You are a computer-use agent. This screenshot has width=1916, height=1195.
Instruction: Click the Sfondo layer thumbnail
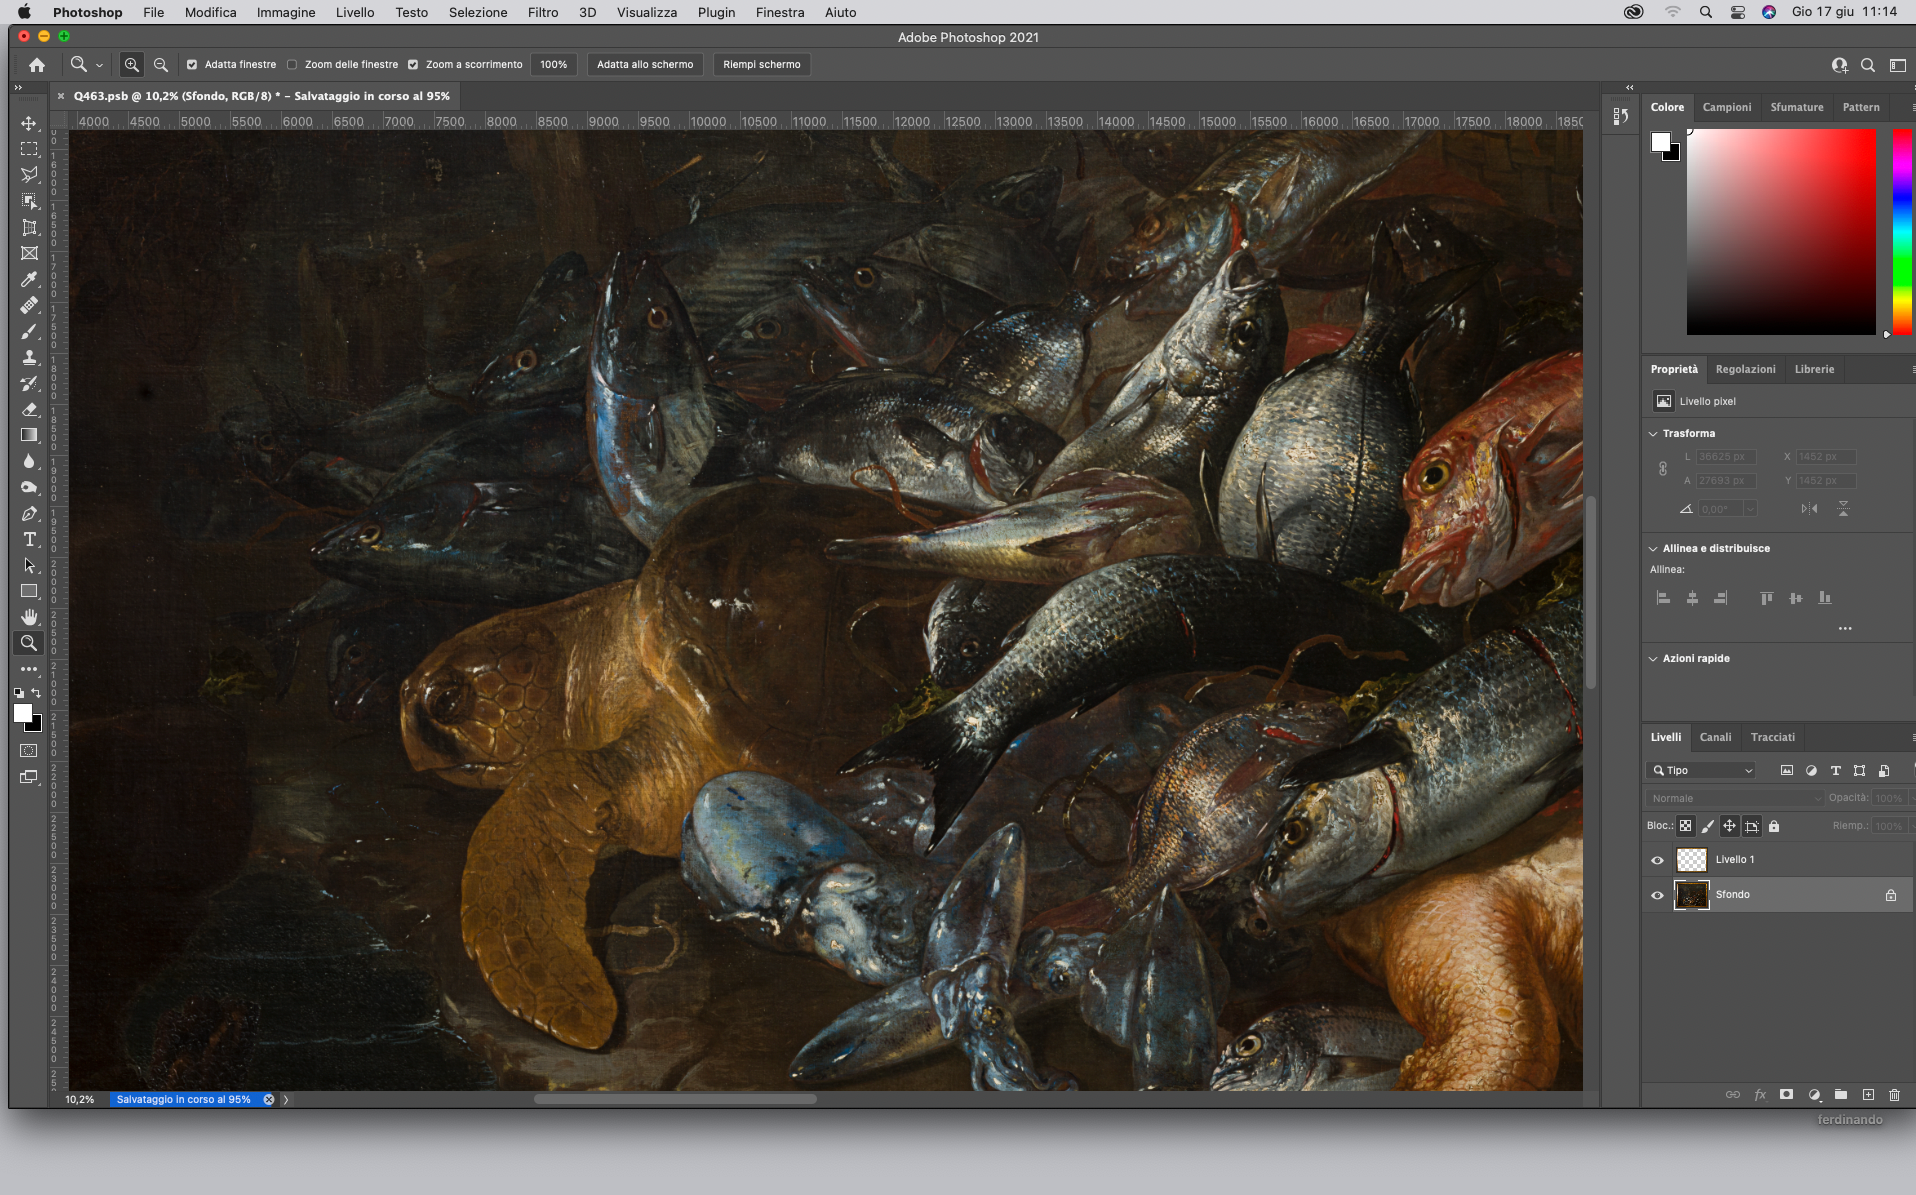pyautogui.click(x=1691, y=895)
